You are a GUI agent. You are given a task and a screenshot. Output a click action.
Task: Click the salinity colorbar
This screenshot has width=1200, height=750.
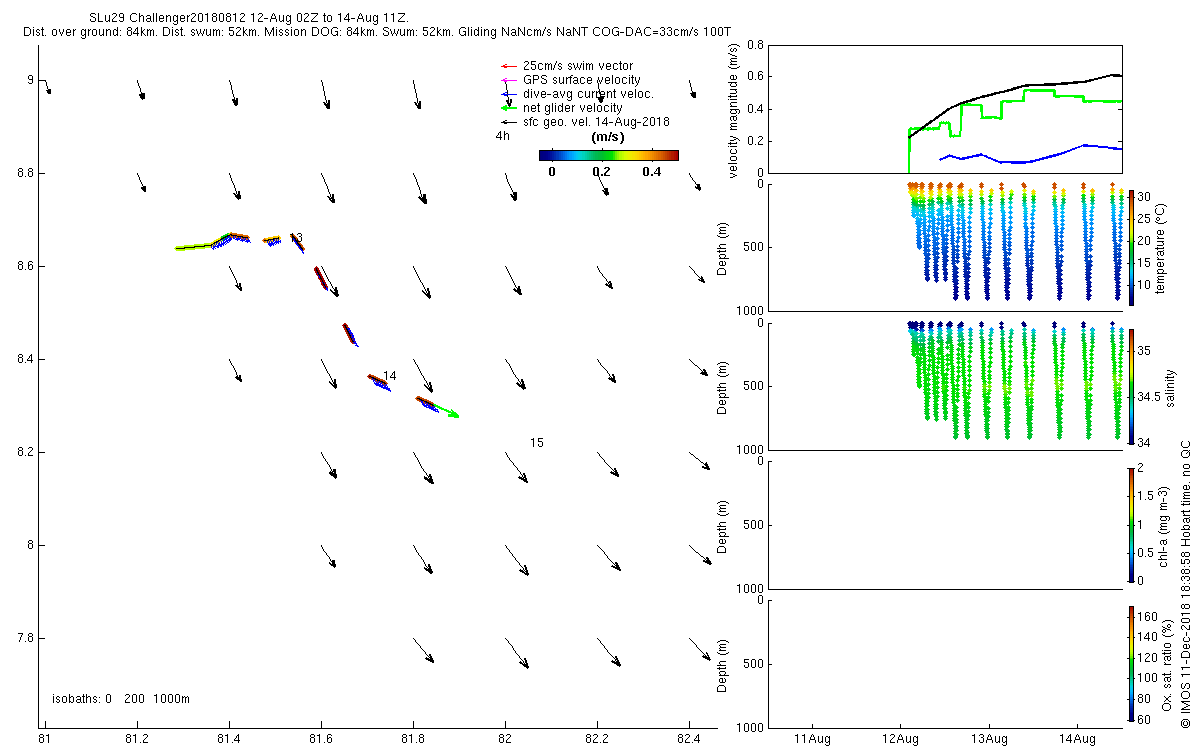pyautogui.click(x=1131, y=385)
